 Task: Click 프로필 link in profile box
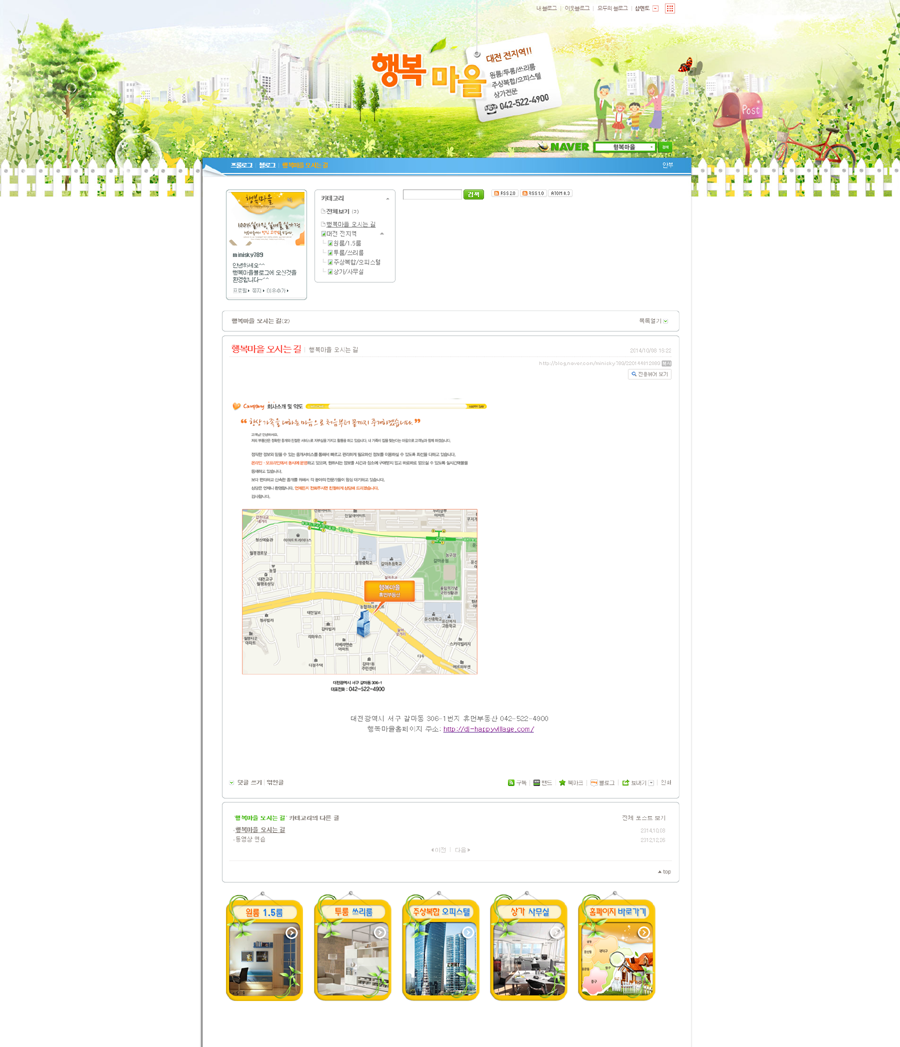[x=240, y=291]
